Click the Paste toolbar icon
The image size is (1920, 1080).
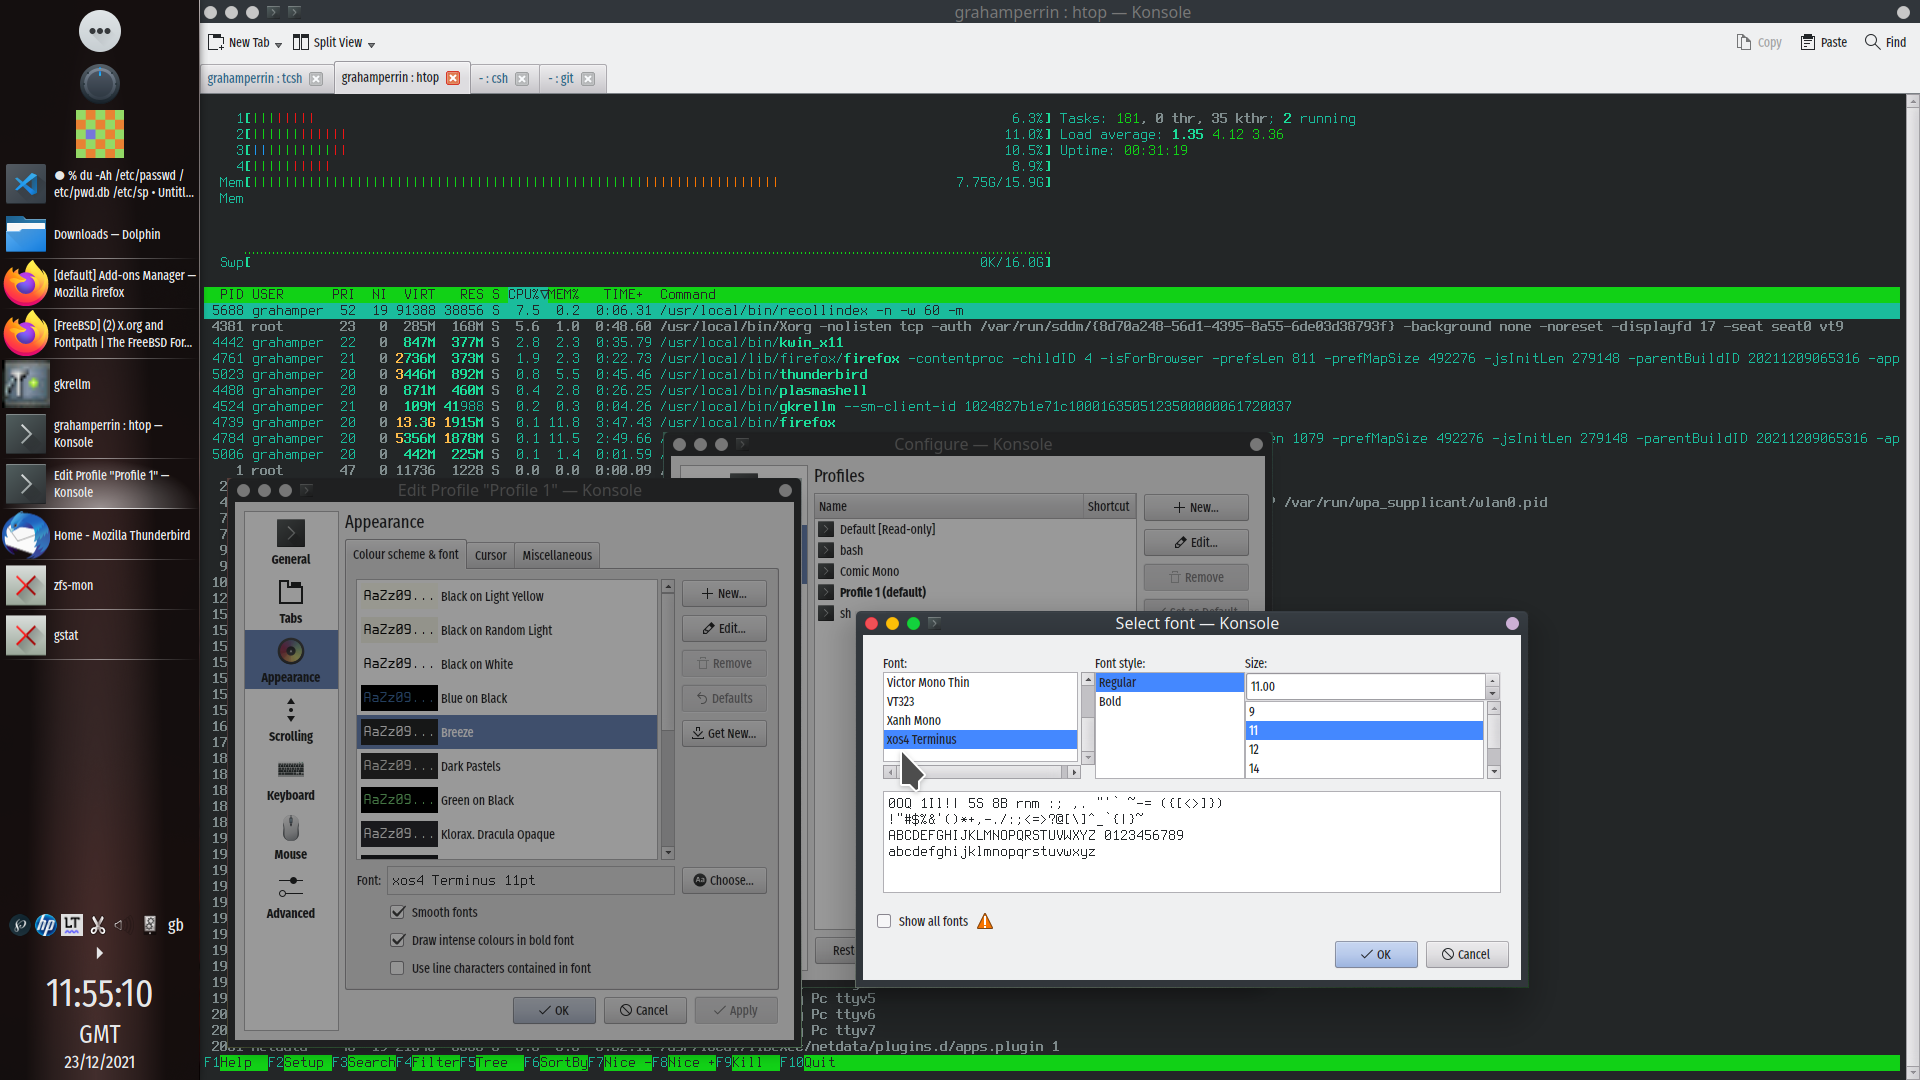(1808, 42)
